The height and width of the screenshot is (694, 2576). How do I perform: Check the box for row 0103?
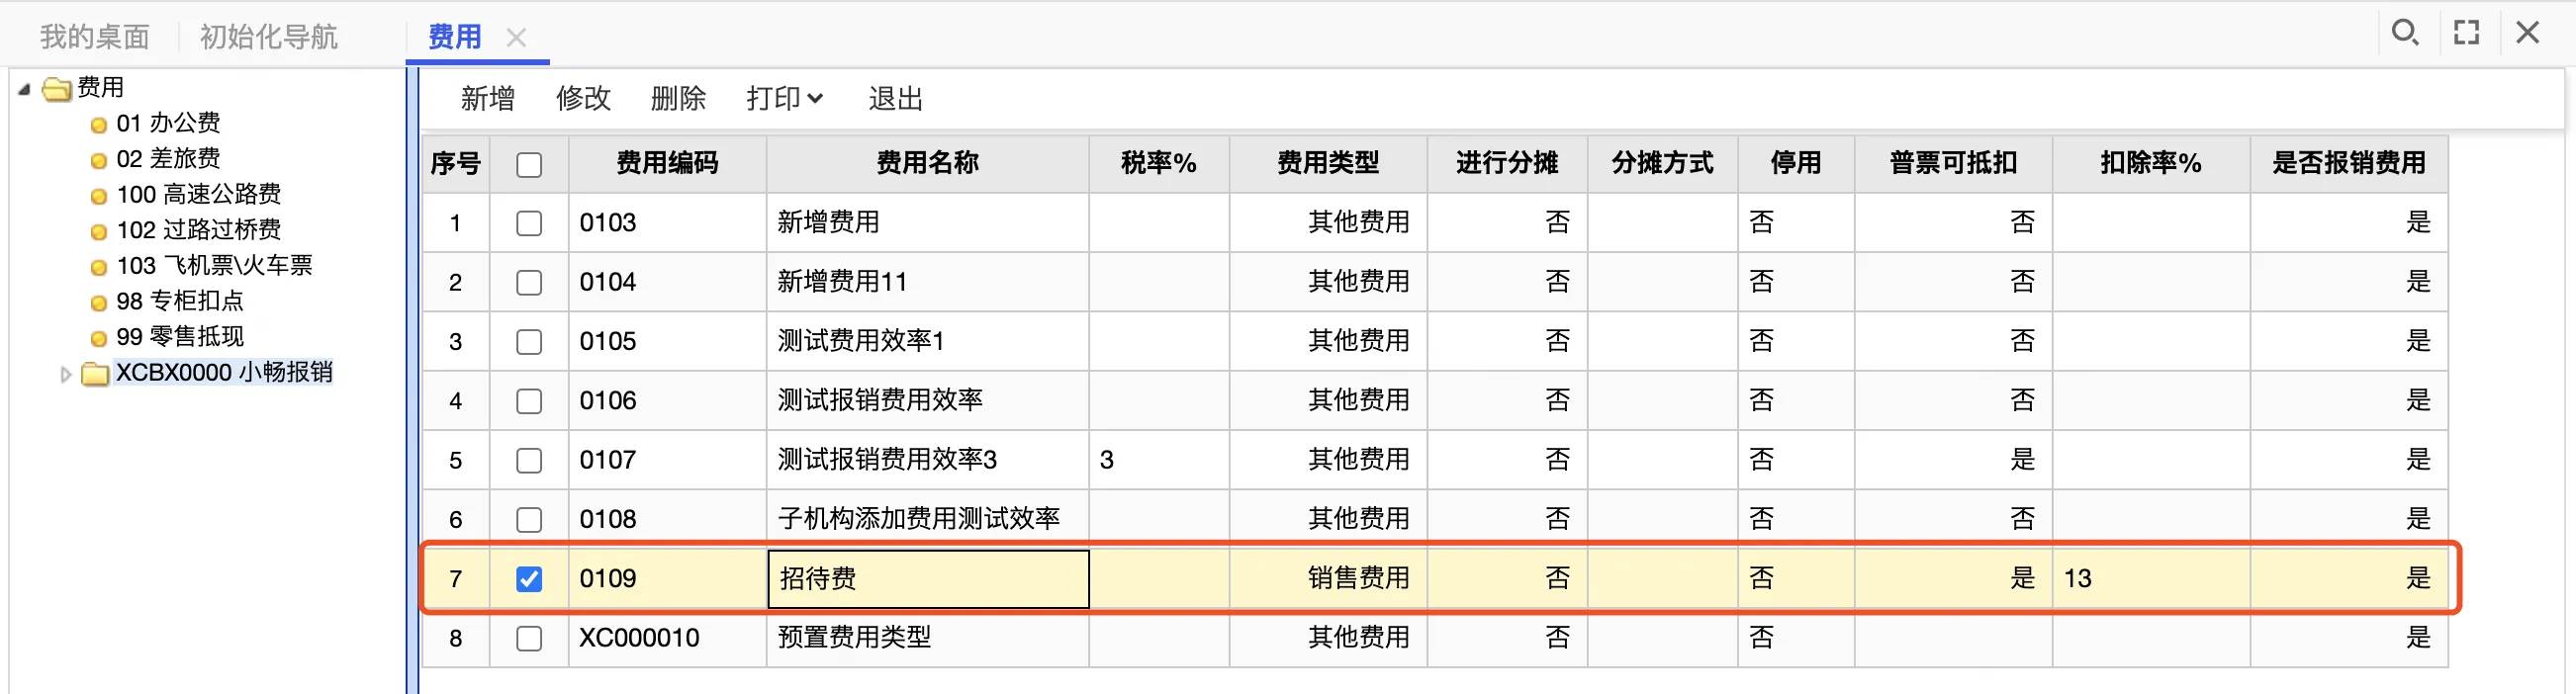[x=529, y=223]
